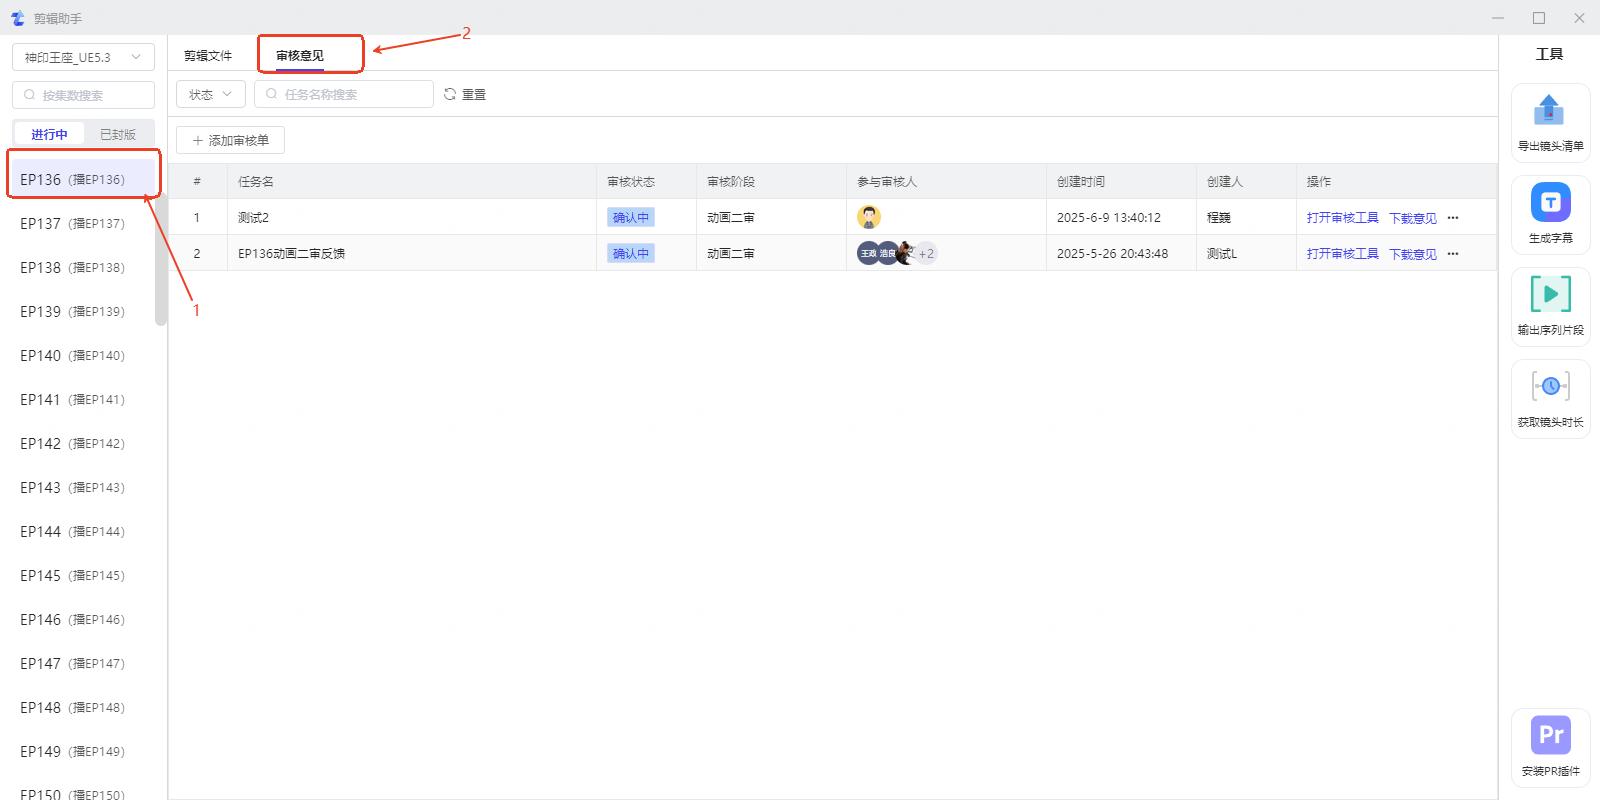Open the Generate Subtitles (生成字幕) tool
Image resolution: width=1600 pixels, height=800 pixels.
click(1550, 203)
